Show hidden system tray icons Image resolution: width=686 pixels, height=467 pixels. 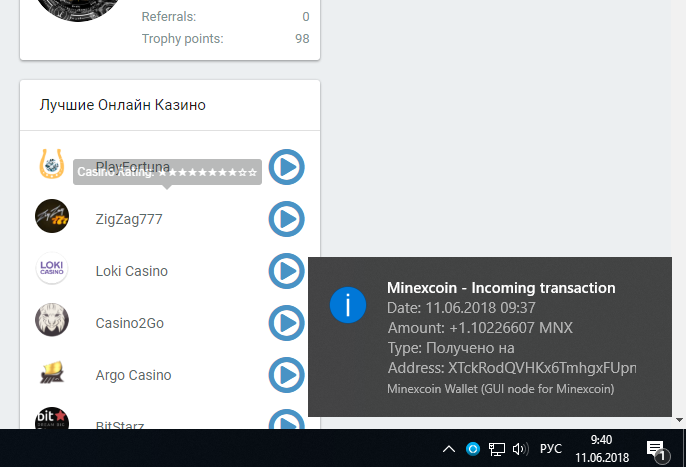pyautogui.click(x=449, y=449)
